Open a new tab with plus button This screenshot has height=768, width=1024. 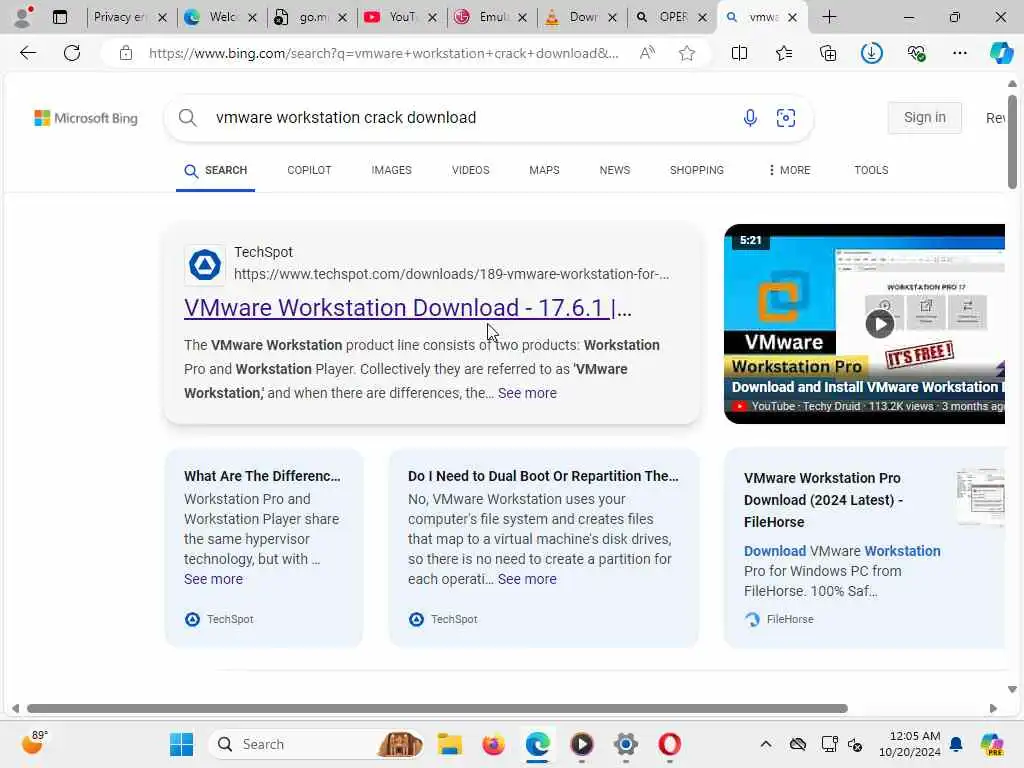pyautogui.click(x=829, y=17)
